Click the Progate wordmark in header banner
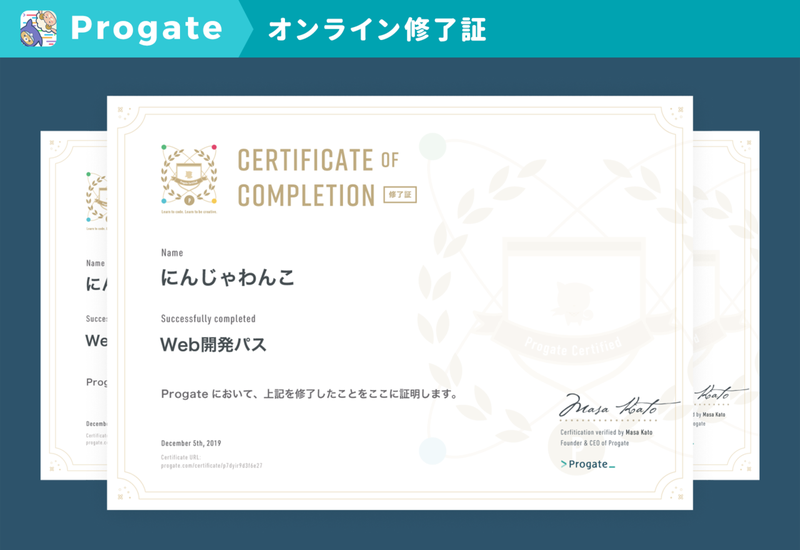Screen dimensions: 800x550 click(146, 29)
